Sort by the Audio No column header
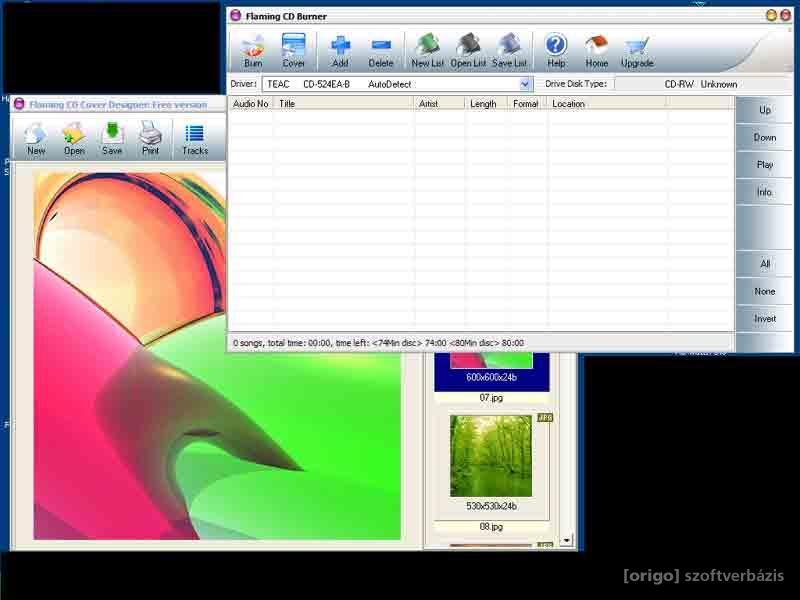Image resolution: width=800 pixels, height=600 pixels. coord(251,104)
